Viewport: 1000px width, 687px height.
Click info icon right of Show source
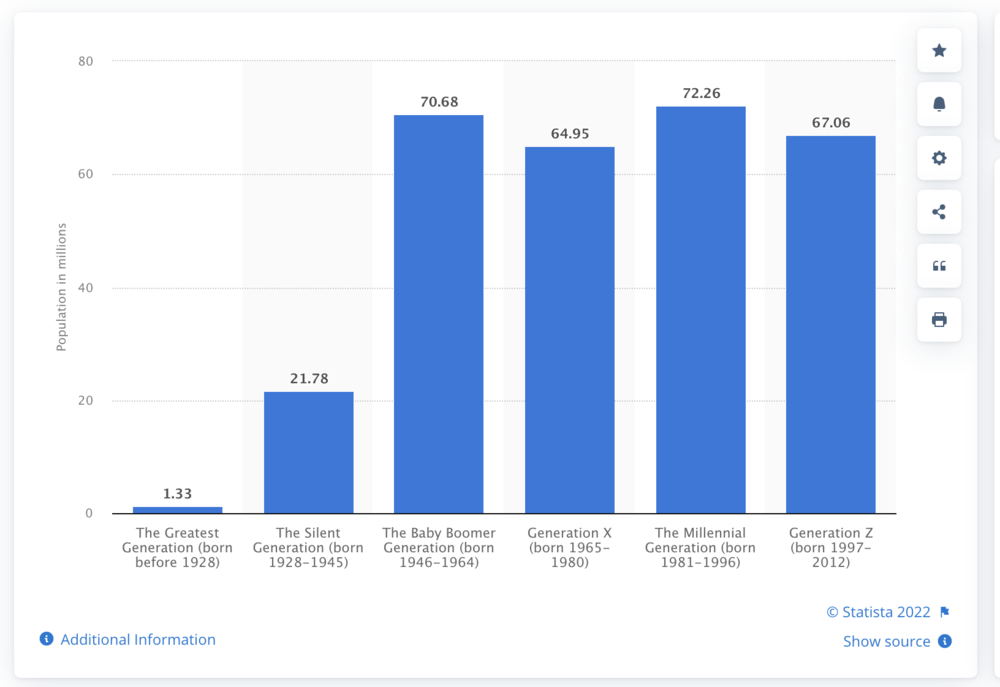945,641
